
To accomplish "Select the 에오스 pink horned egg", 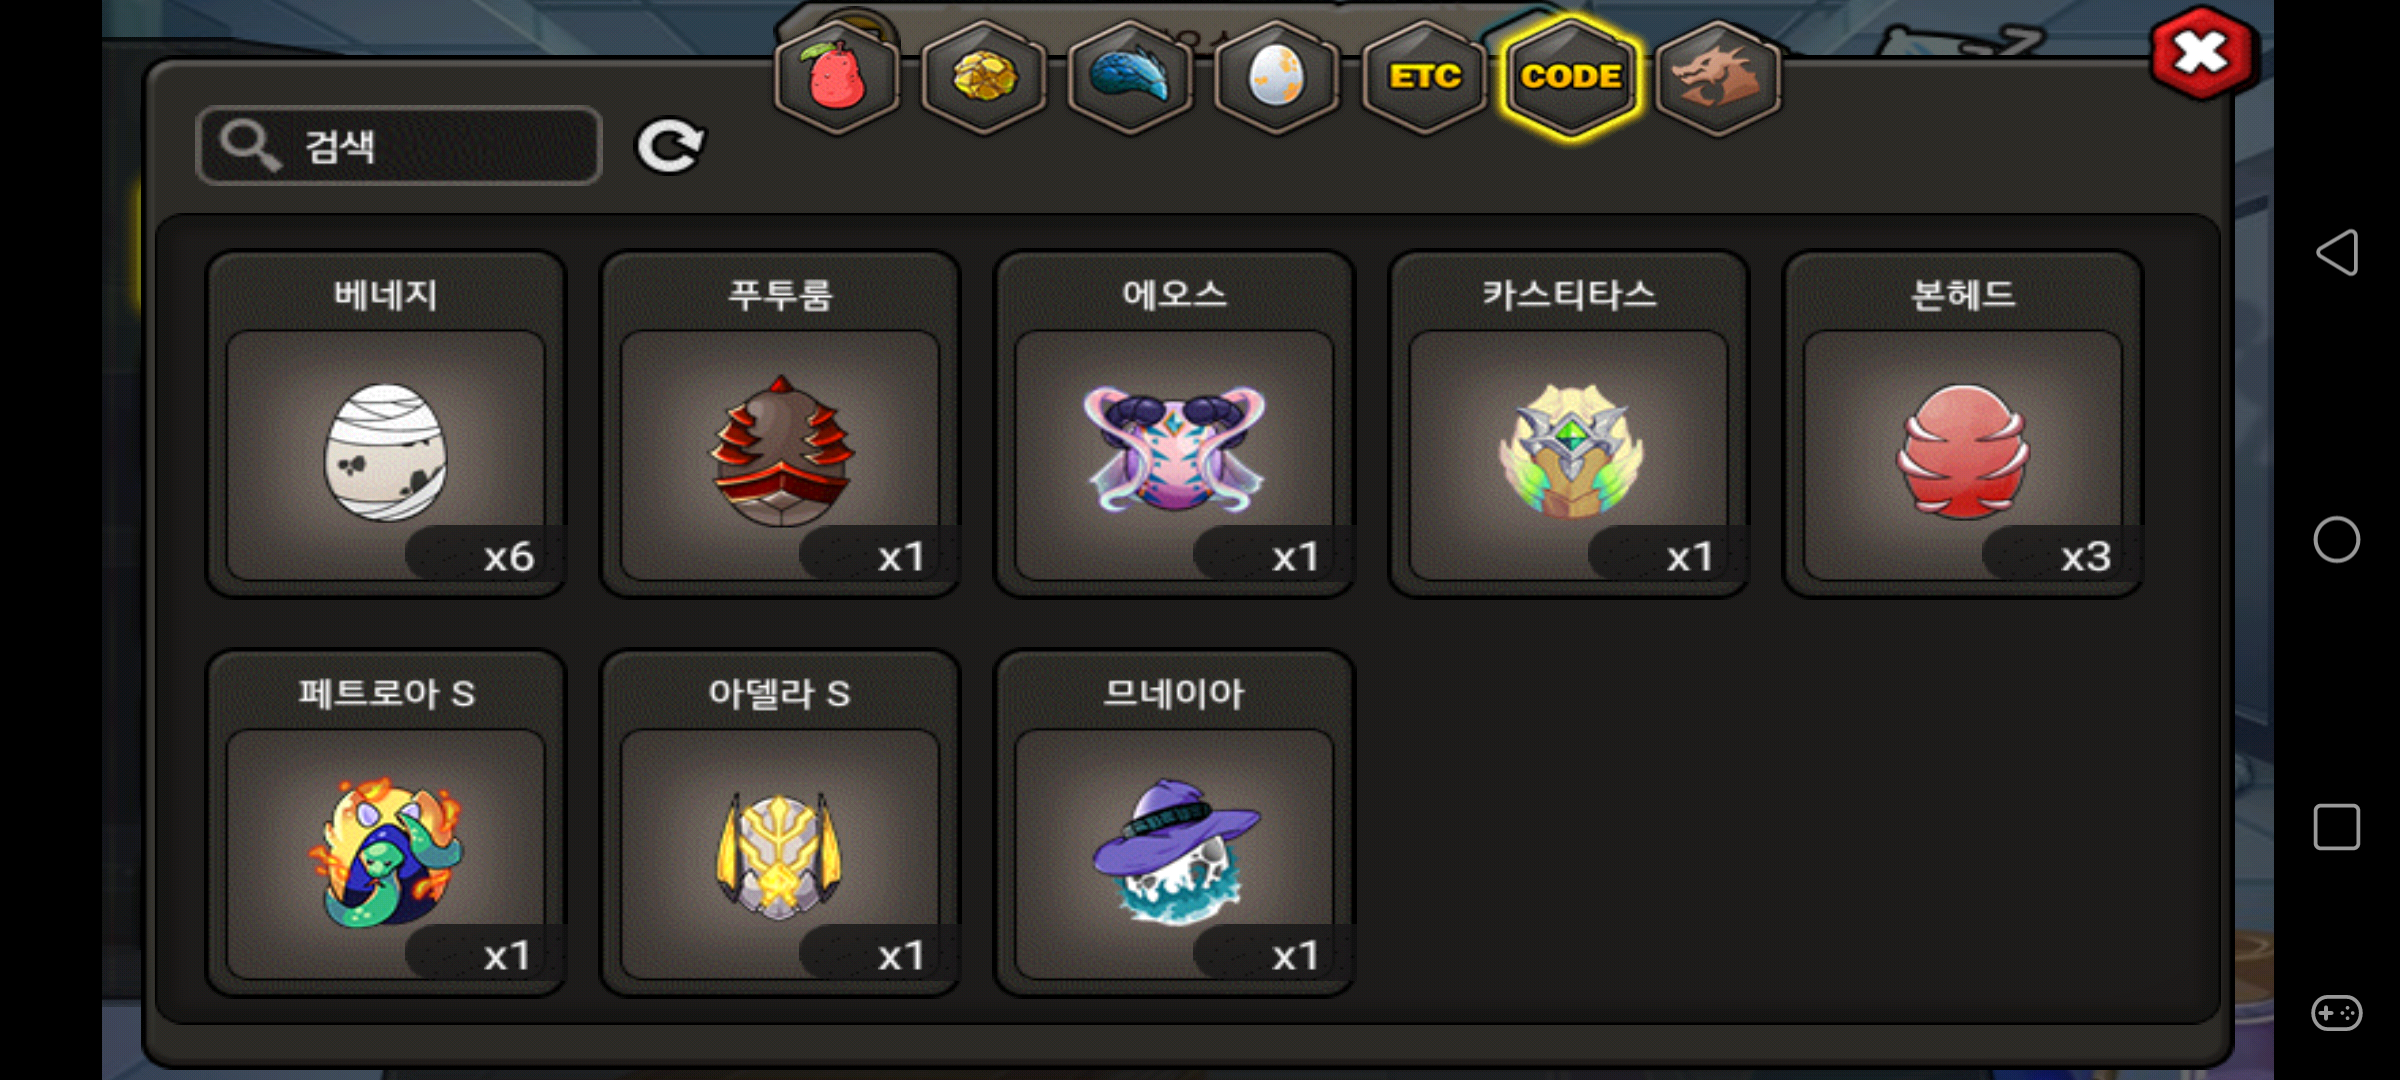I will (1174, 425).
